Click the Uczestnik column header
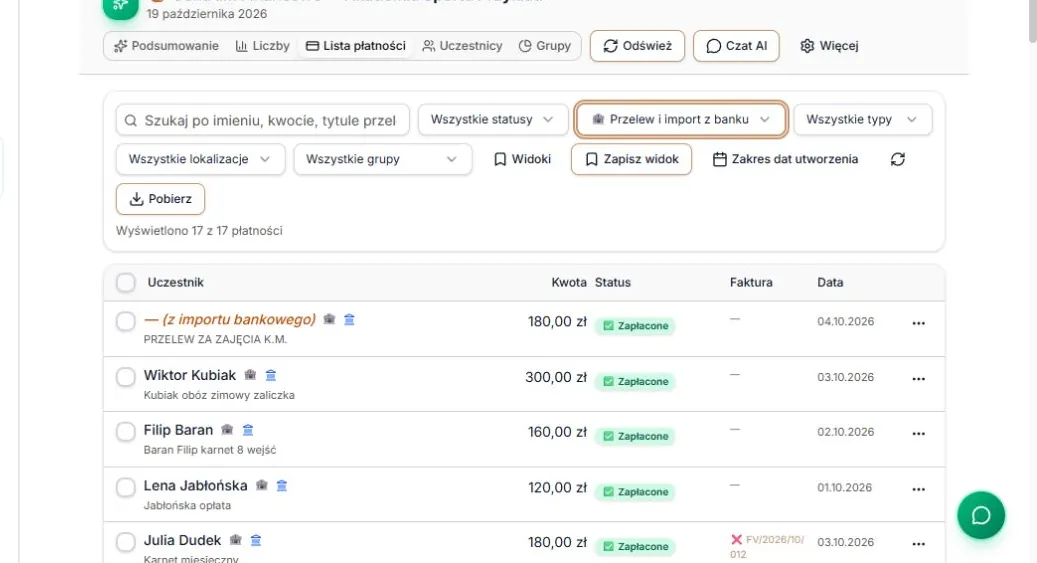1037x563 pixels. [x=175, y=282]
